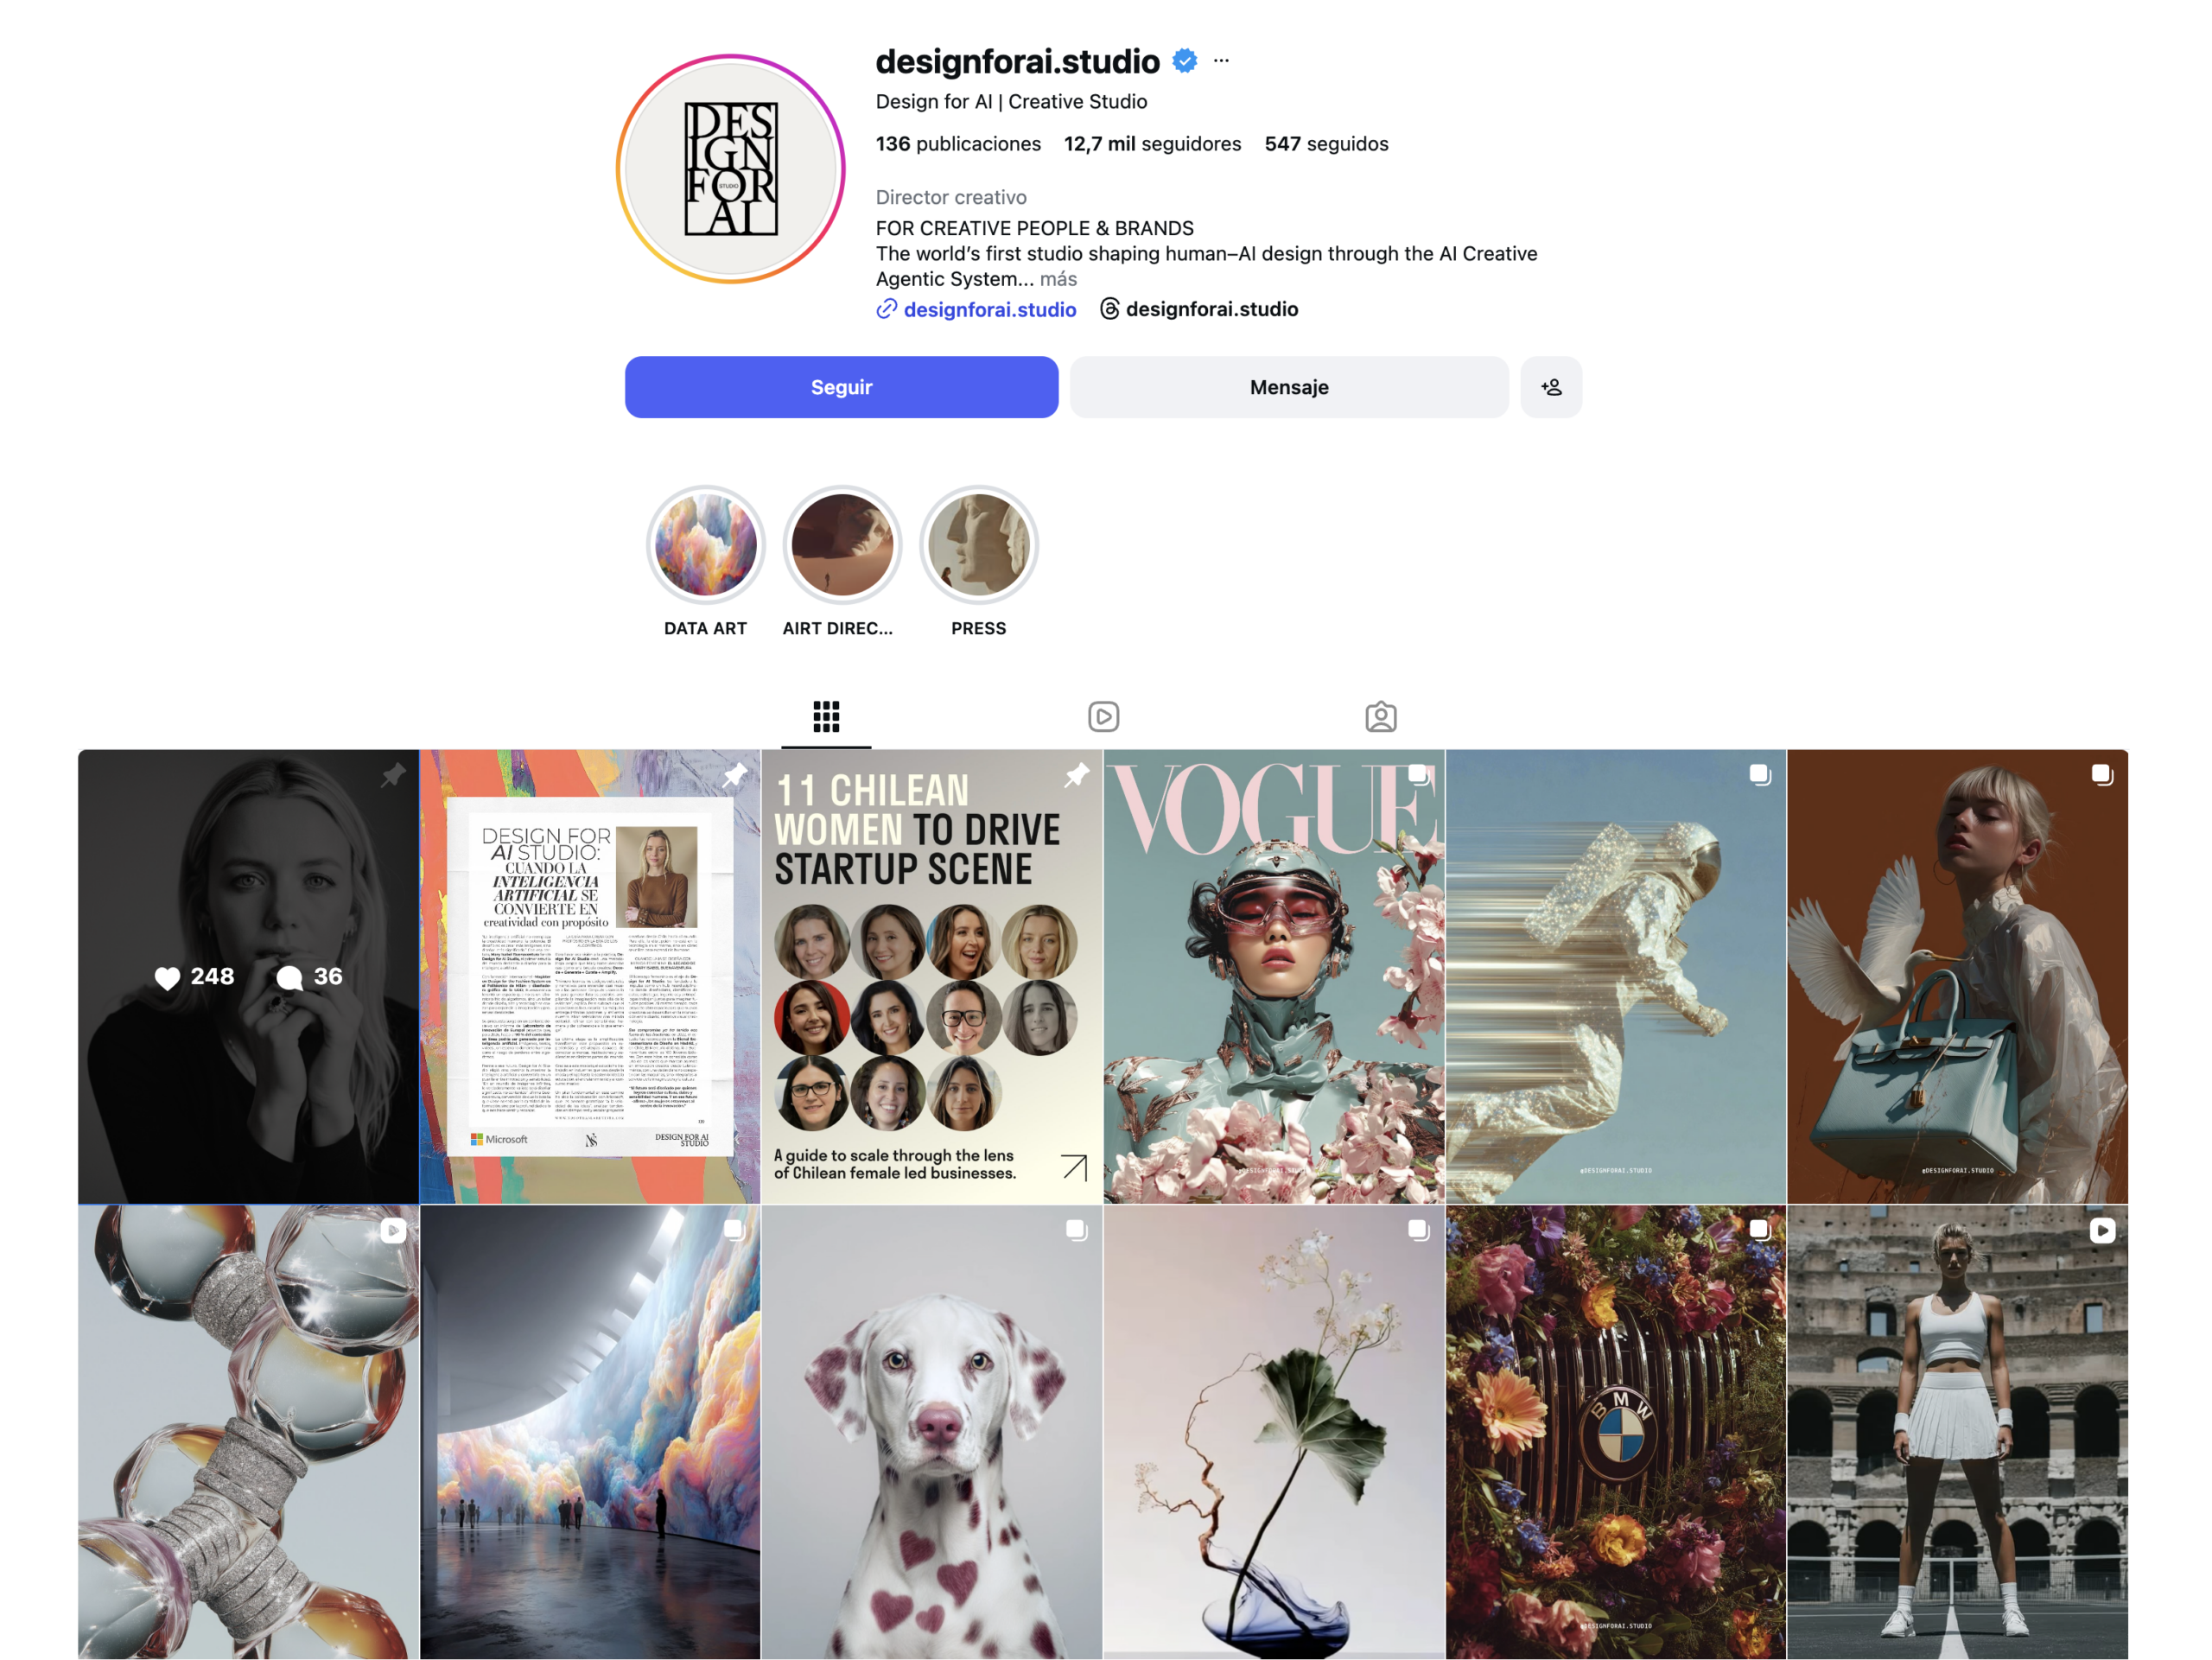Expand the bio with the 'más' link

tap(1058, 279)
